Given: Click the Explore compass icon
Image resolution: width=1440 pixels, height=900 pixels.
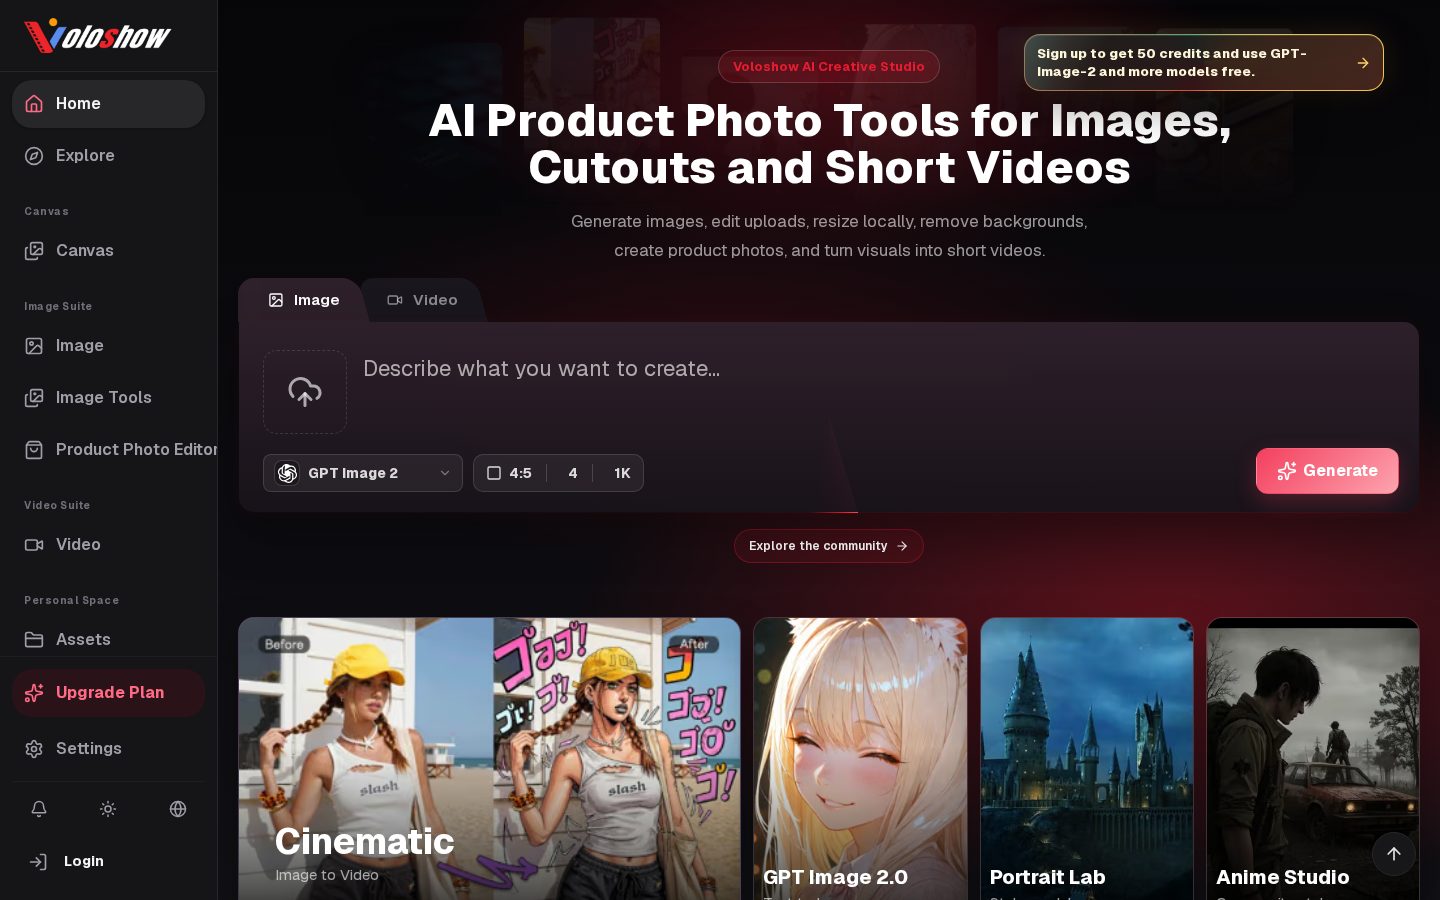Looking at the screenshot, I should pyautogui.click(x=34, y=156).
